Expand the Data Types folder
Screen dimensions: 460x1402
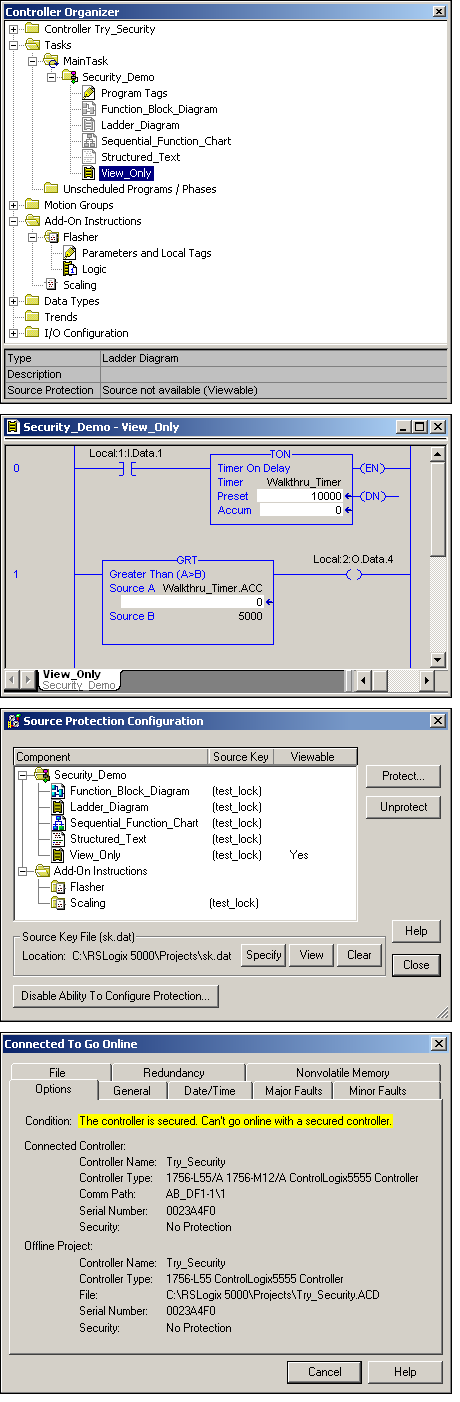click(14, 301)
